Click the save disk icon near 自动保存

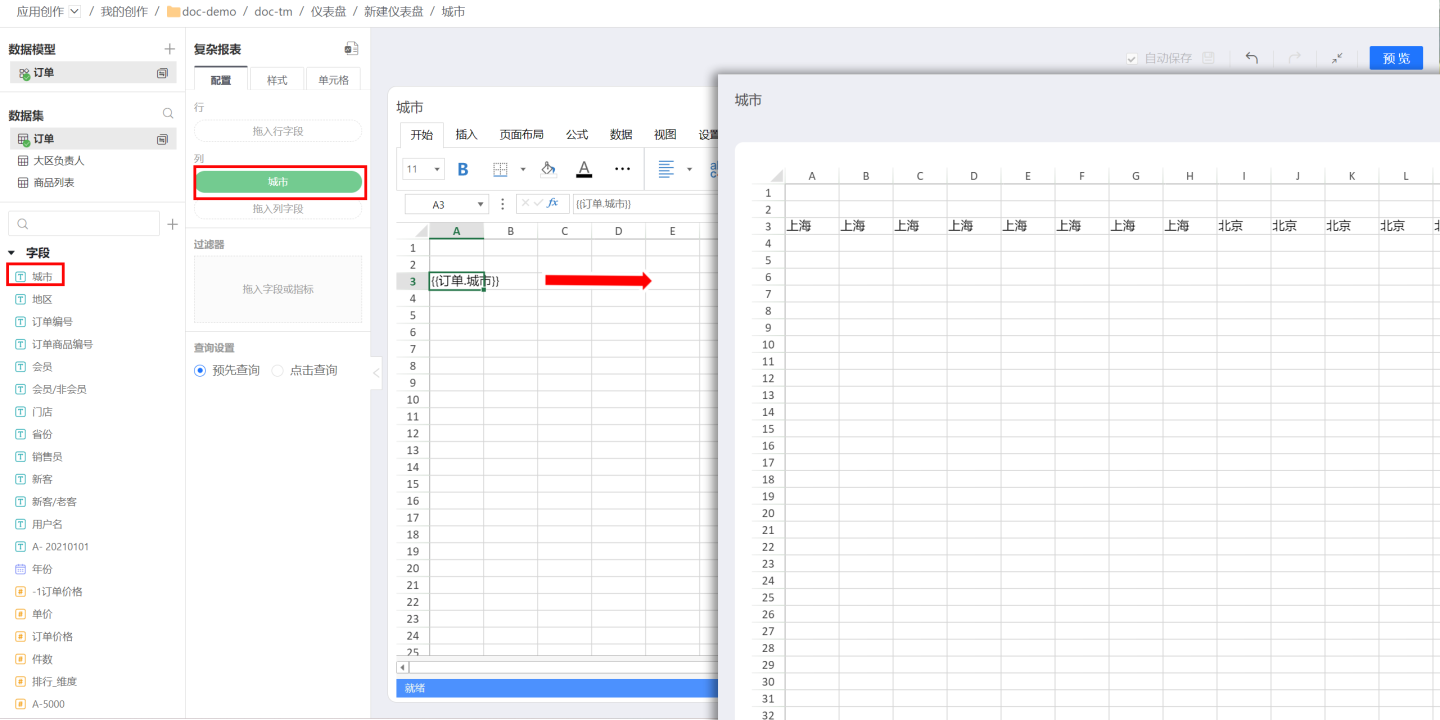point(1208,58)
